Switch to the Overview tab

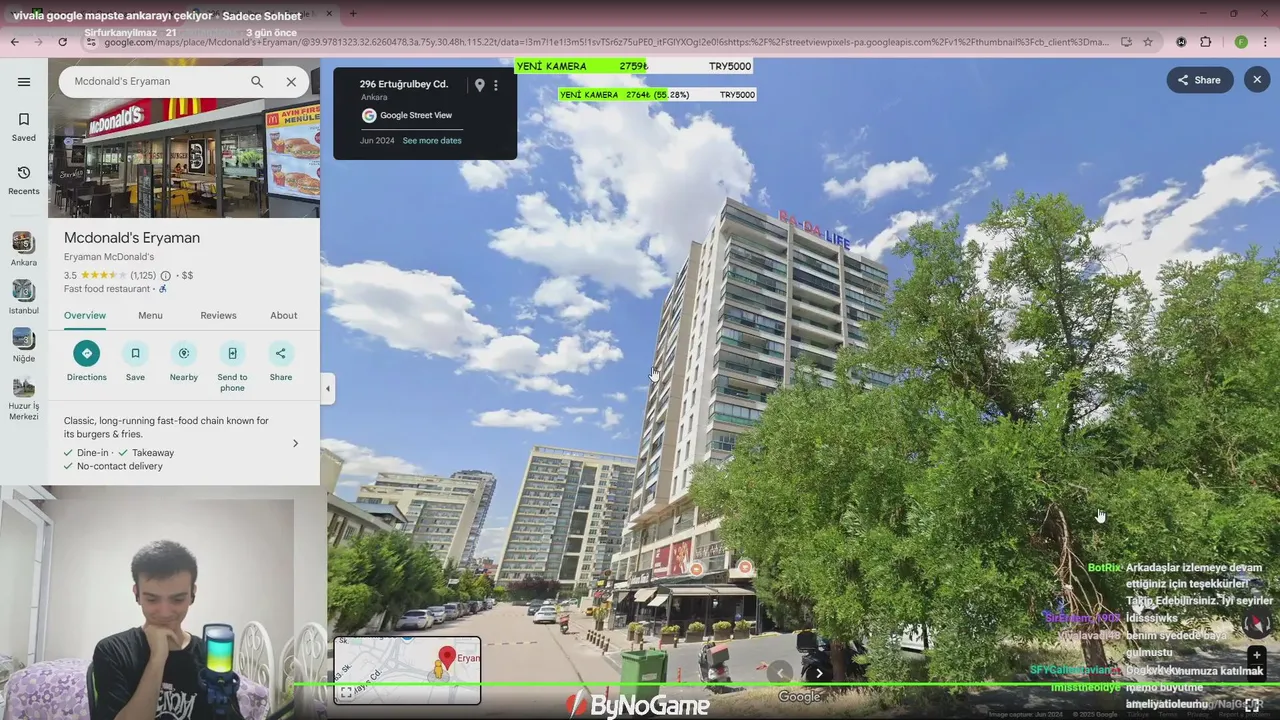coord(85,315)
